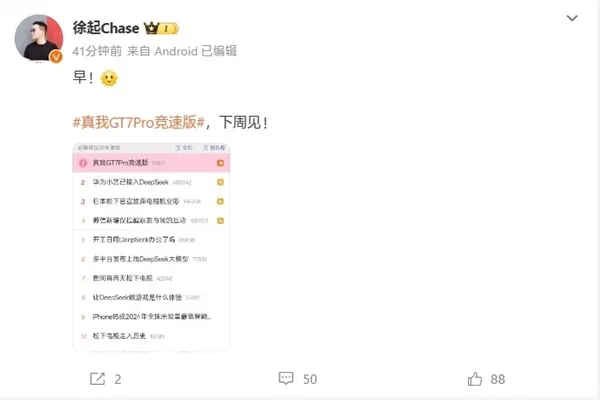Click the smiling sun emoji

(x=109, y=78)
